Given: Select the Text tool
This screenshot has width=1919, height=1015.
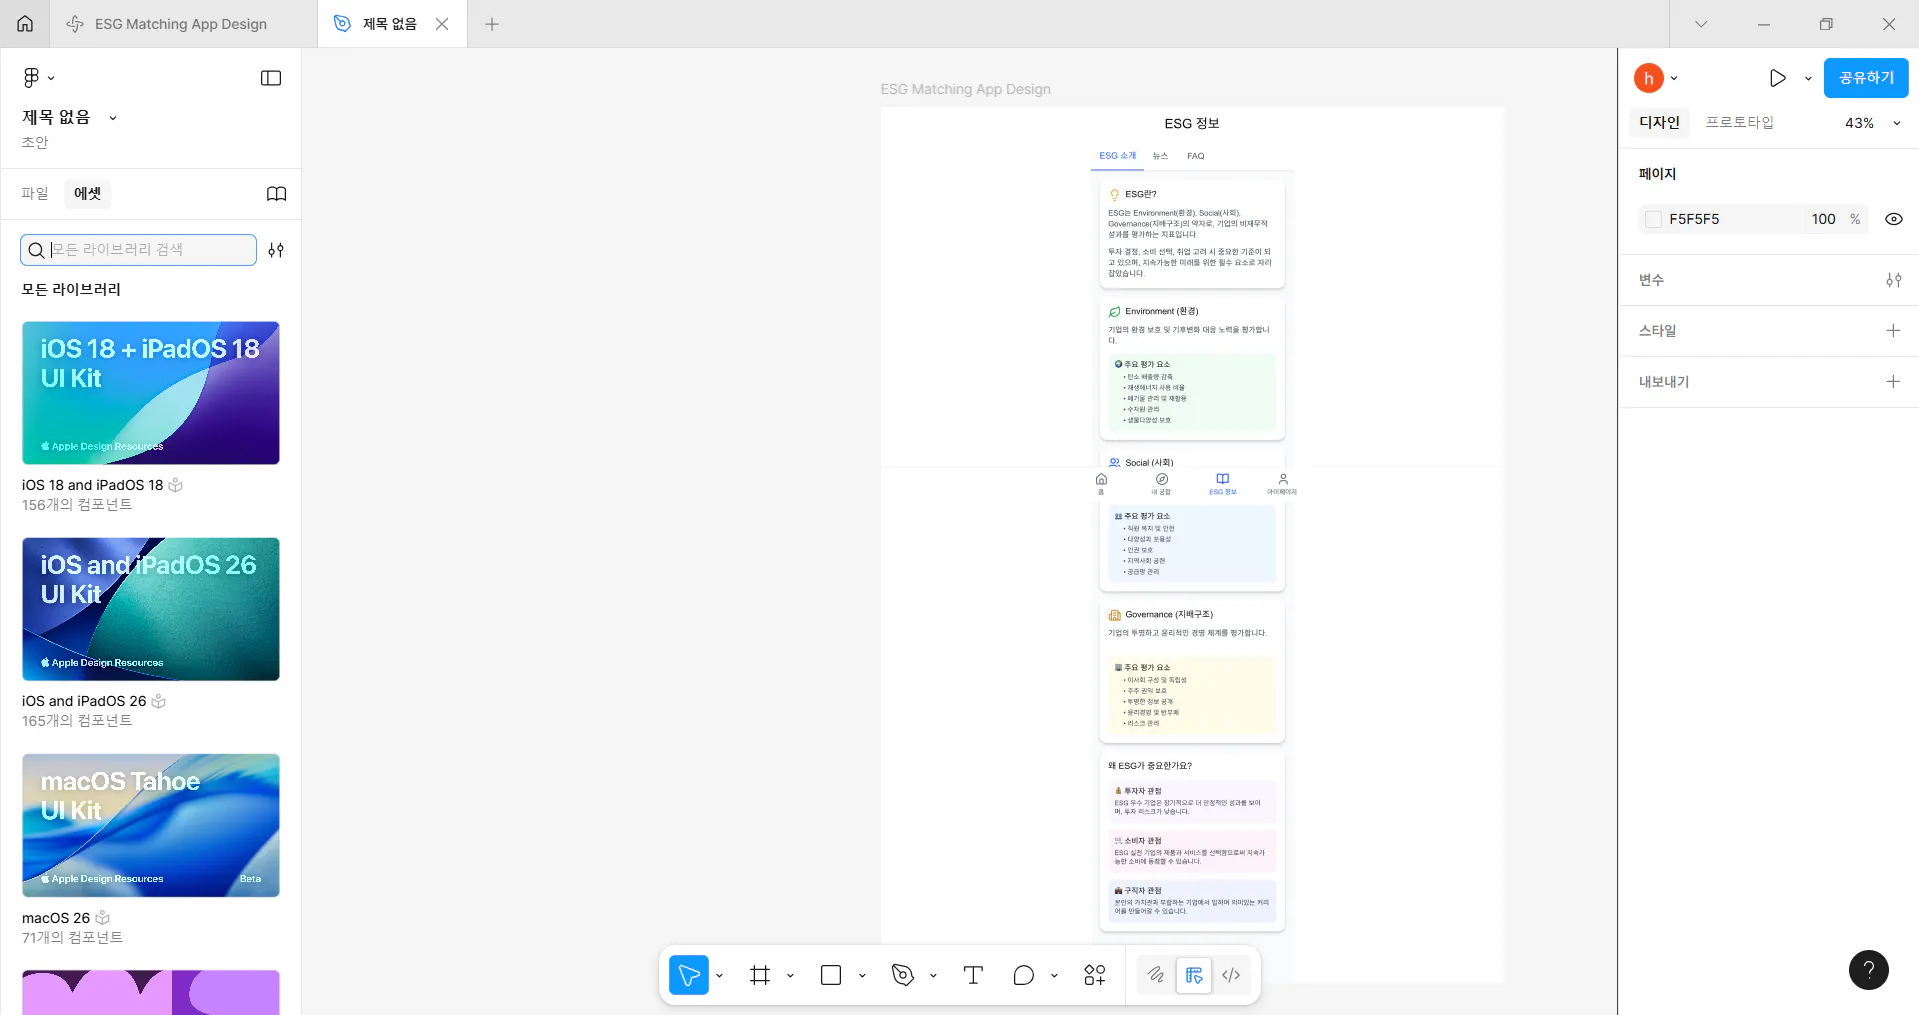Looking at the screenshot, I should pos(973,975).
